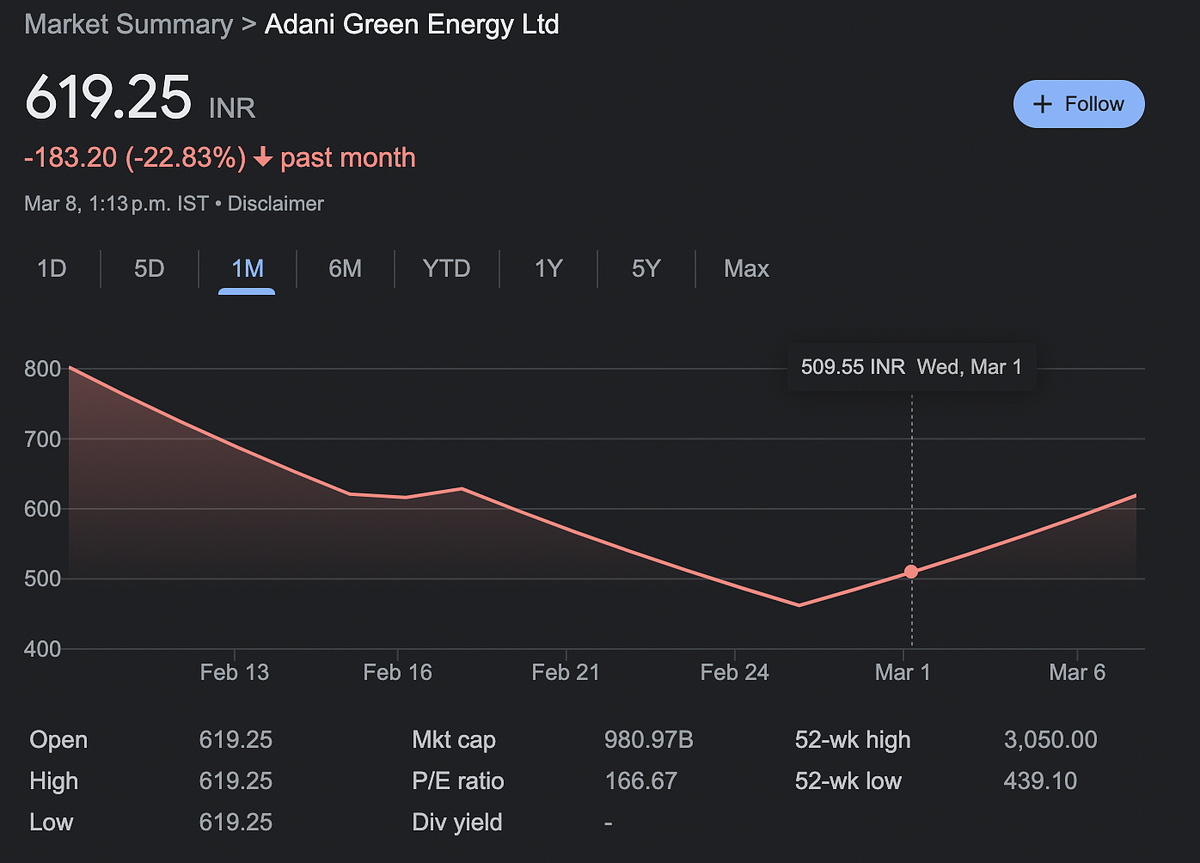Open the Market Summary breadcrumb link
The height and width of the screenshot is (863, 1200).
[x=128, y=25]
